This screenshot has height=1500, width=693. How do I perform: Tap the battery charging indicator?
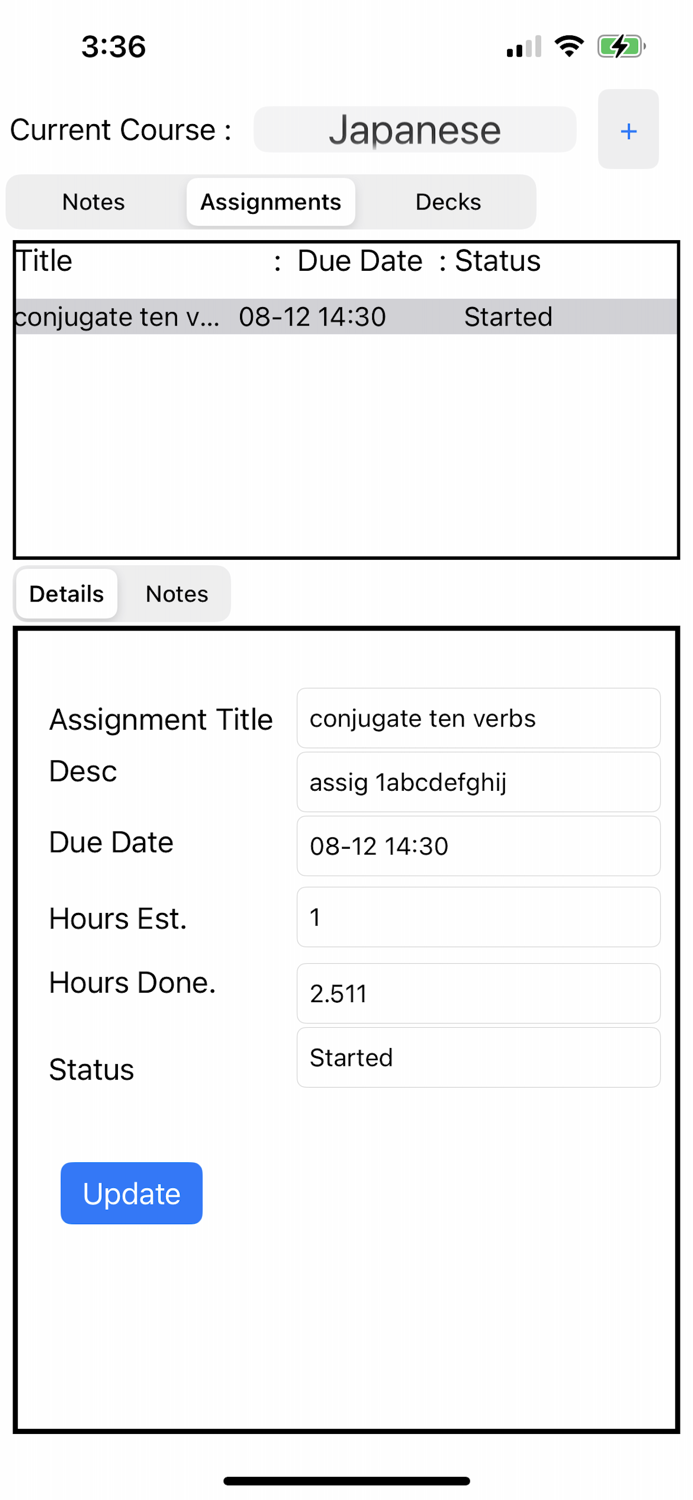coord(620,45)
